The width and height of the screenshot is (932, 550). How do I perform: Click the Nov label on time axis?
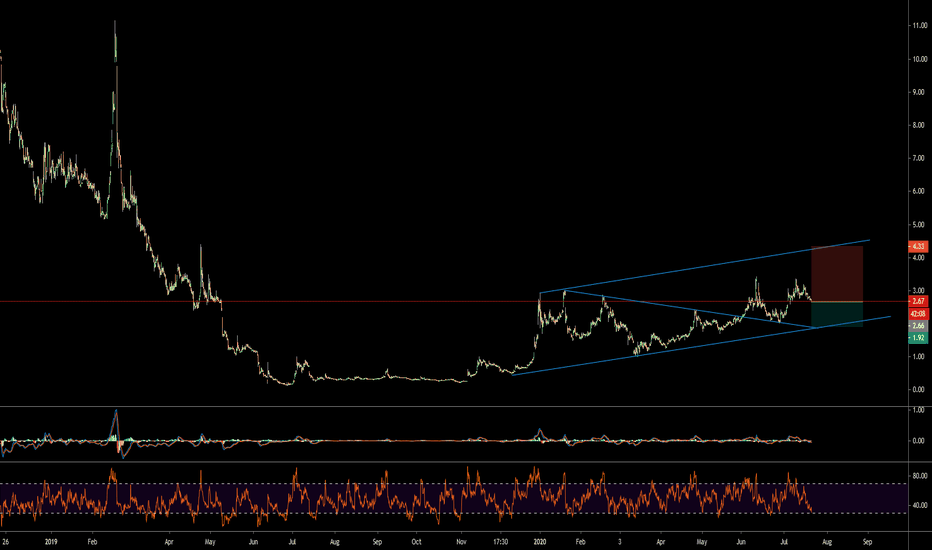point(462,542)
